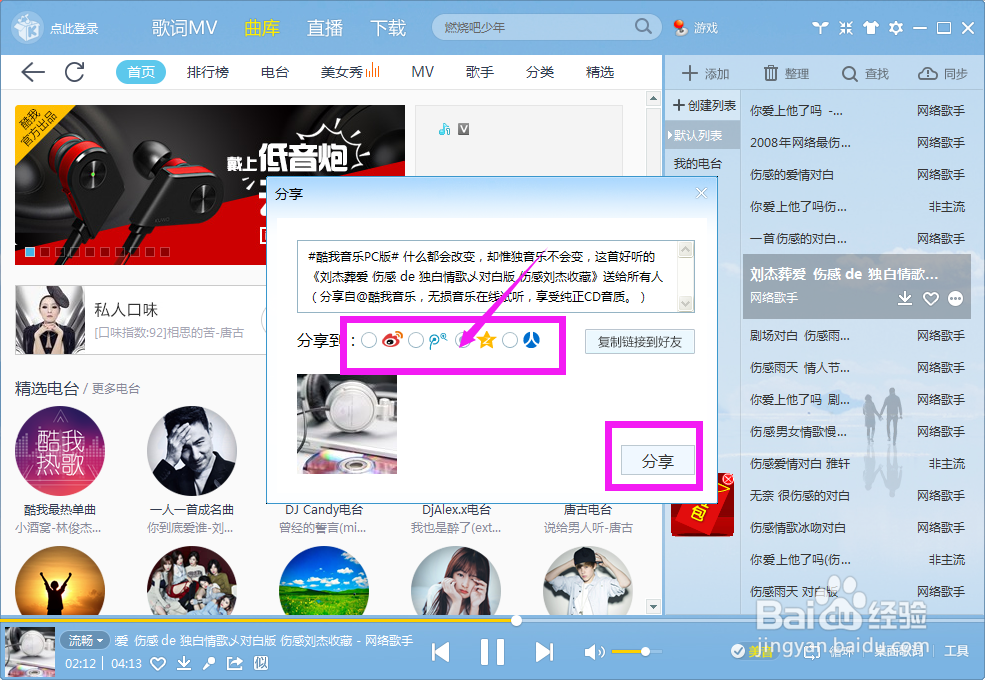Click 点此登录 to log in
This screenshot has width=985, height=680.
point(74,28)
